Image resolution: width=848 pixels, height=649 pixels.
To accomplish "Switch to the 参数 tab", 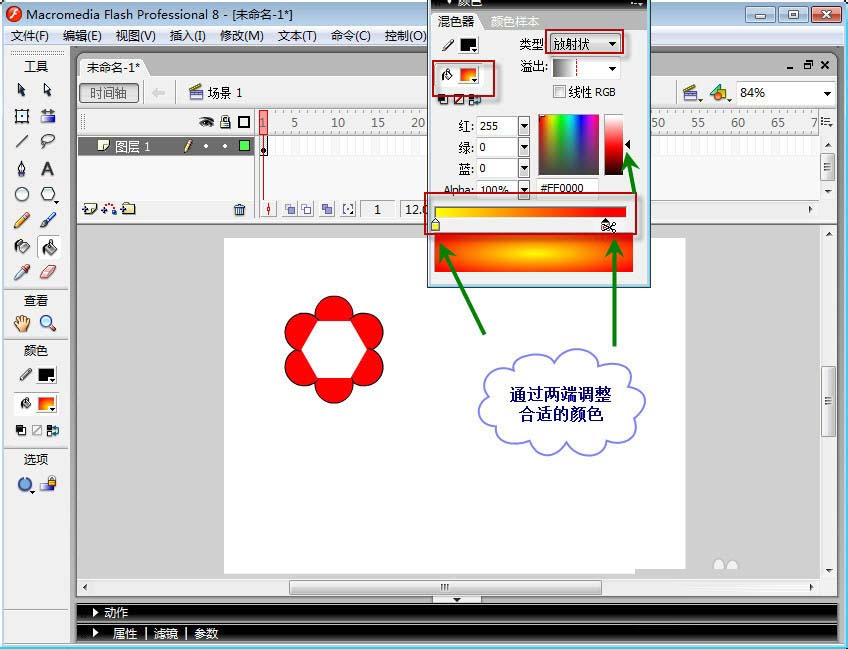I will [206, 633].
